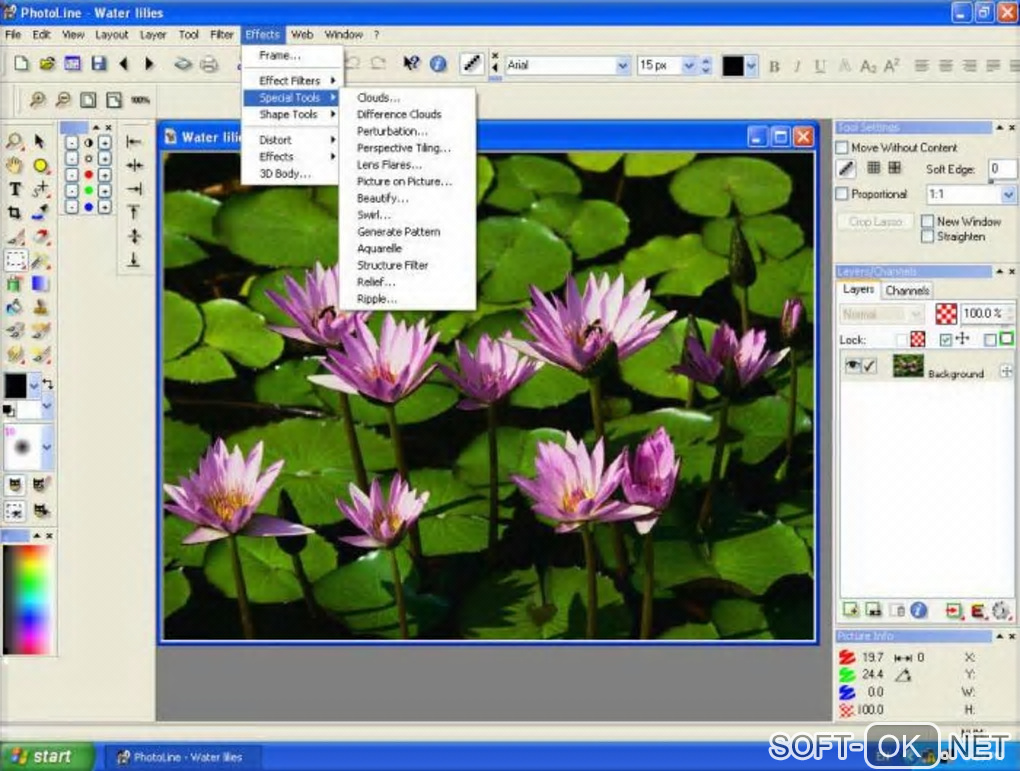Viewport: 1020px width, 771px height.
Task: Click the layer opacity 100.0 % field
Action: click(985, 314)
